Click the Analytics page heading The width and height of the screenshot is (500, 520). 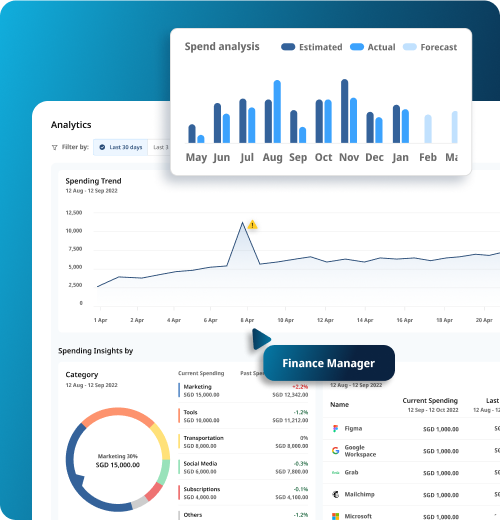tap(71, 125)
